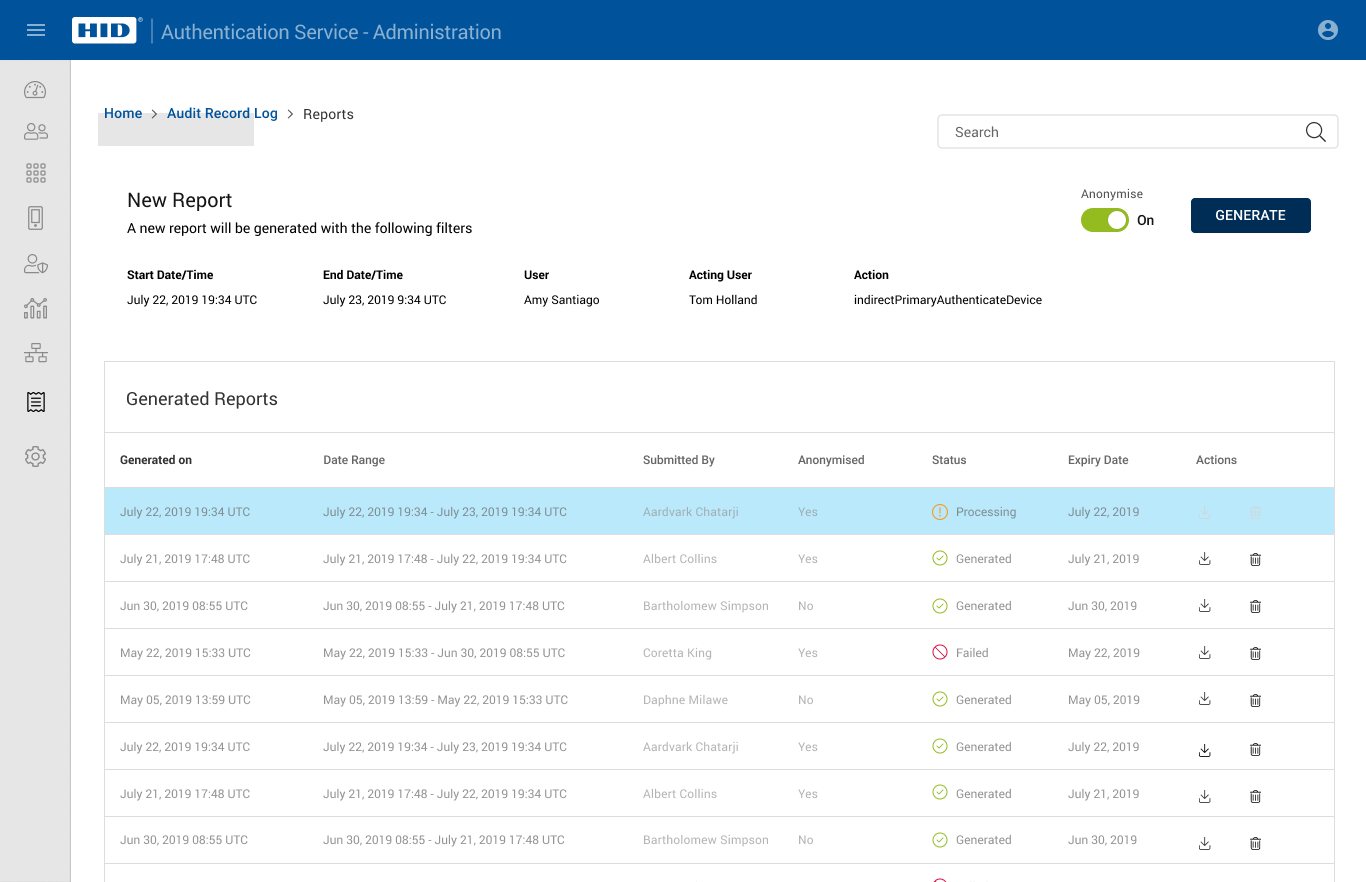Viewport: 1366px width, 882px height.
Task: Click 'Tom Holland' under Acting User filter
Action: pyautogui.click(x=723, y=300)
